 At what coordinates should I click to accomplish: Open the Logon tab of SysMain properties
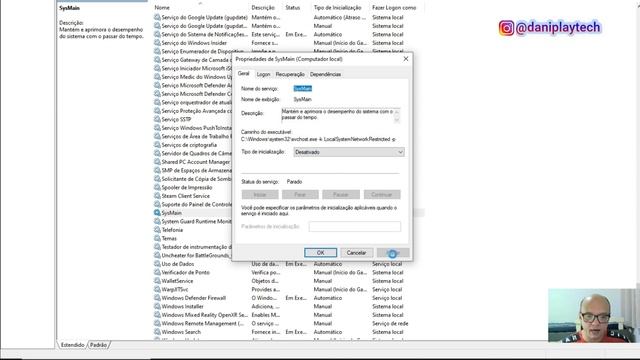pyautogui.click(x=263, y=74)
